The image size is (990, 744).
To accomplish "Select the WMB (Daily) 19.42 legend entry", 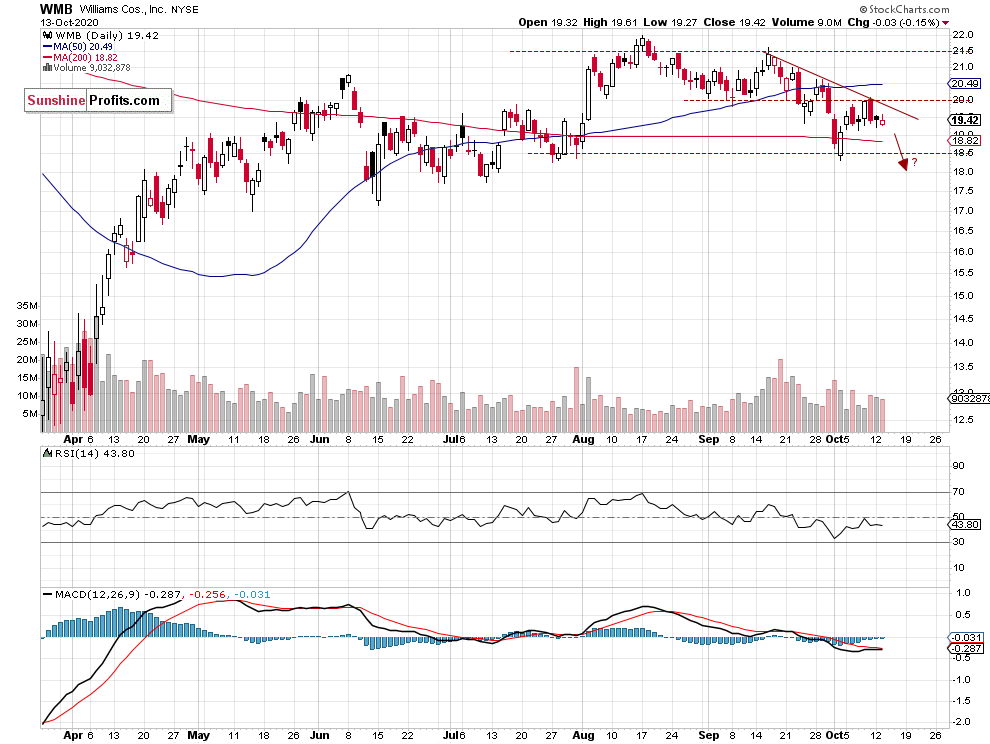I will [107, 35].
